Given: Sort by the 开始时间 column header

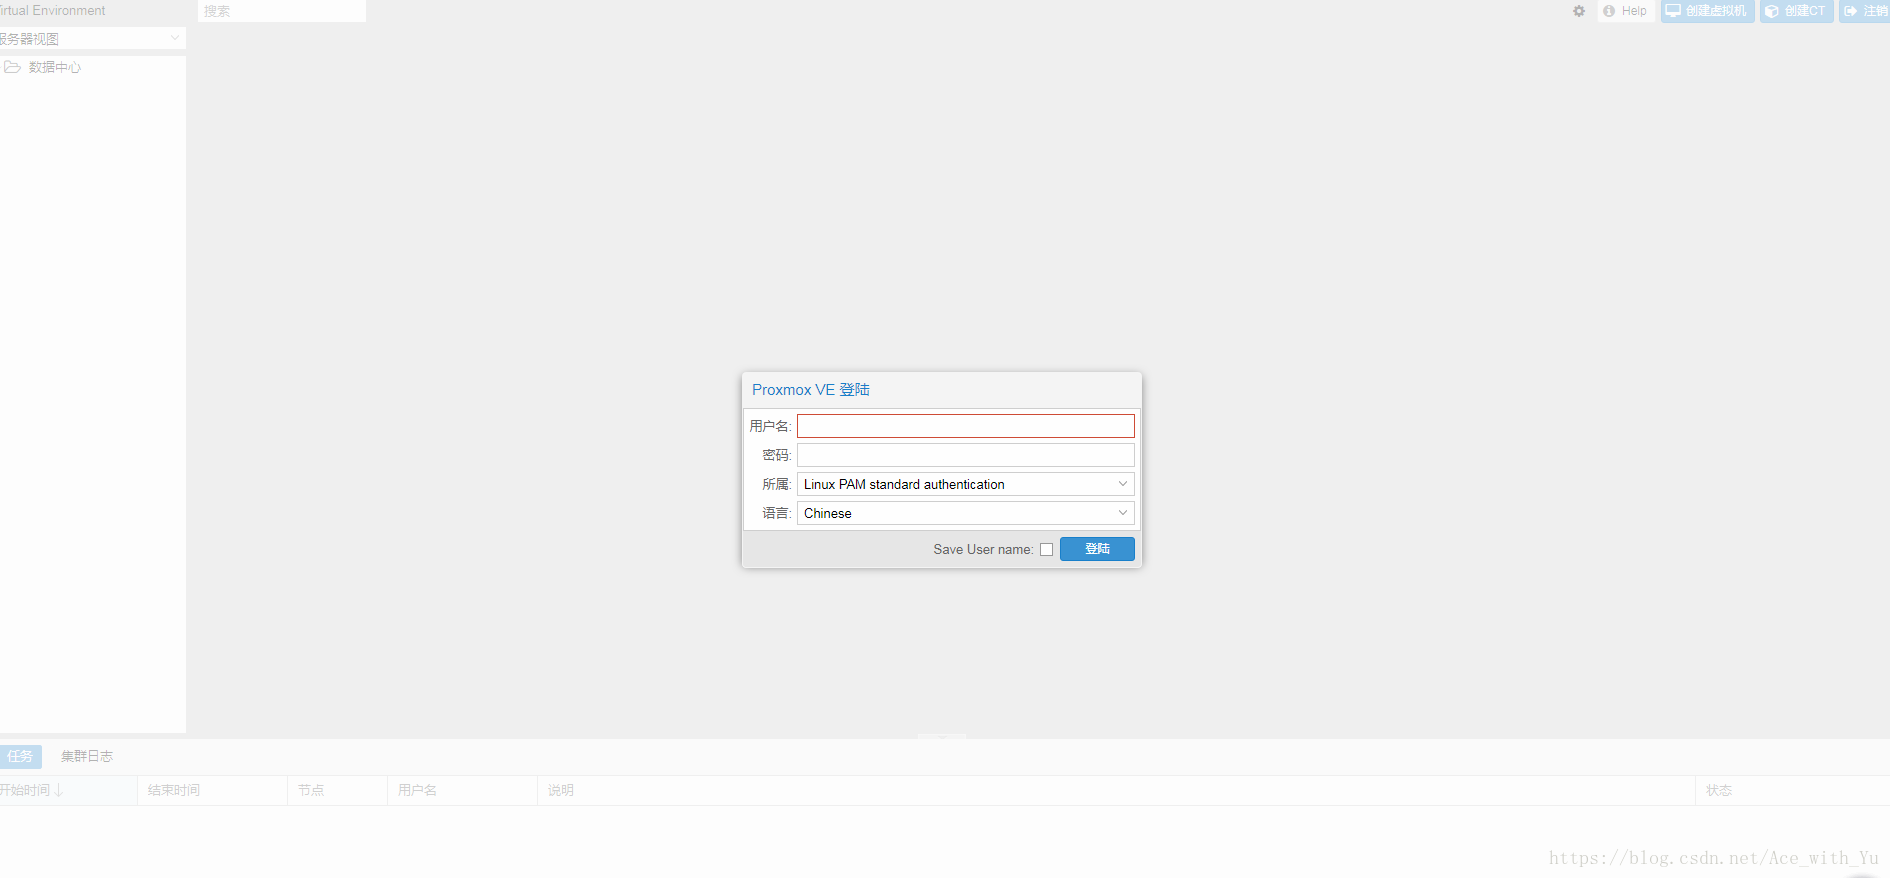Looking at the screenshot, I should 68,790.
